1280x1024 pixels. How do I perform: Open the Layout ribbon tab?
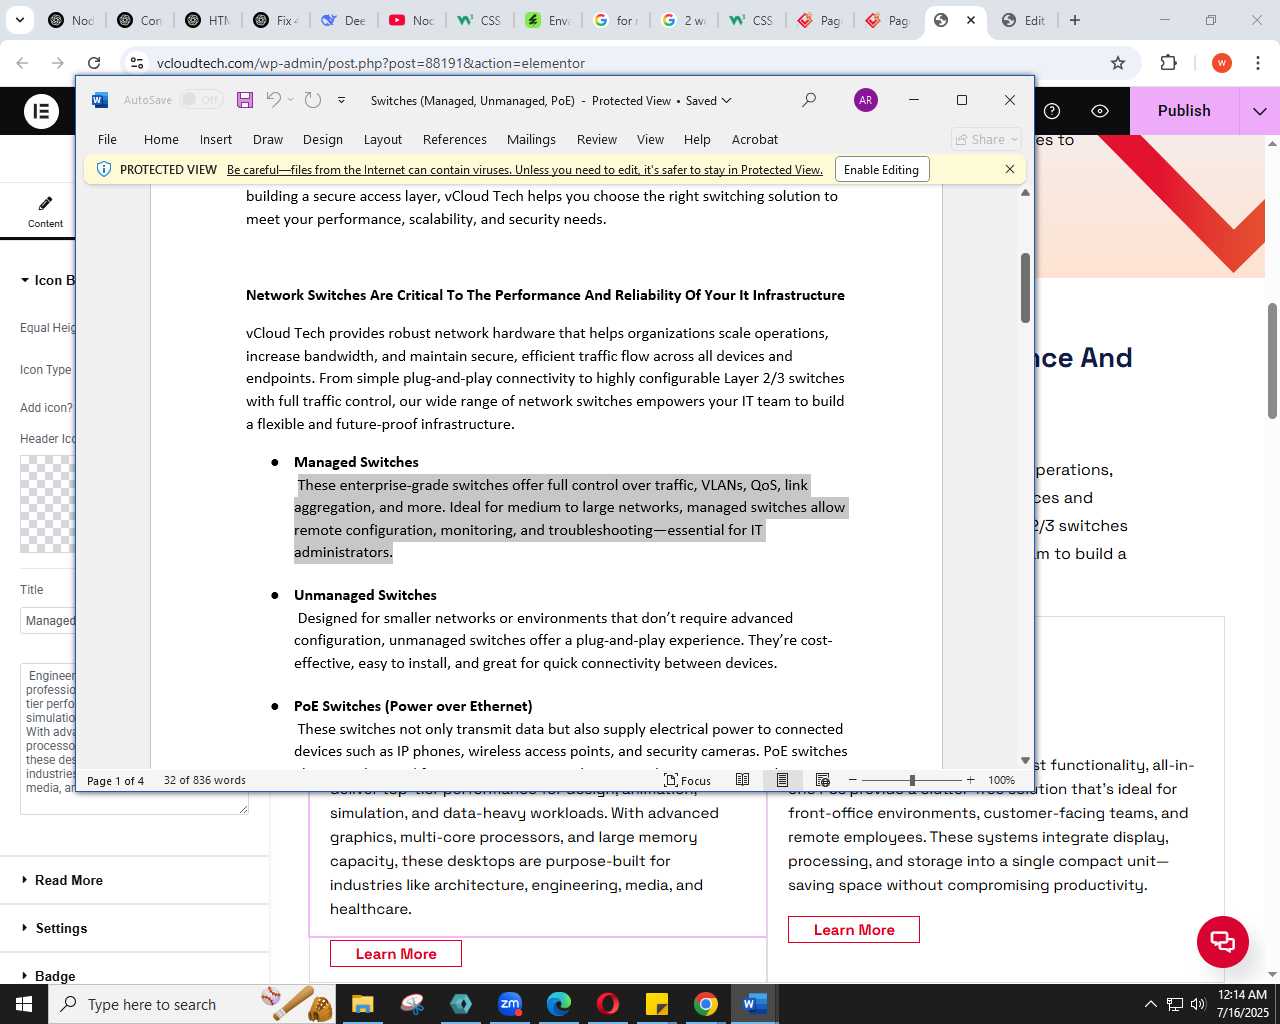382,139
